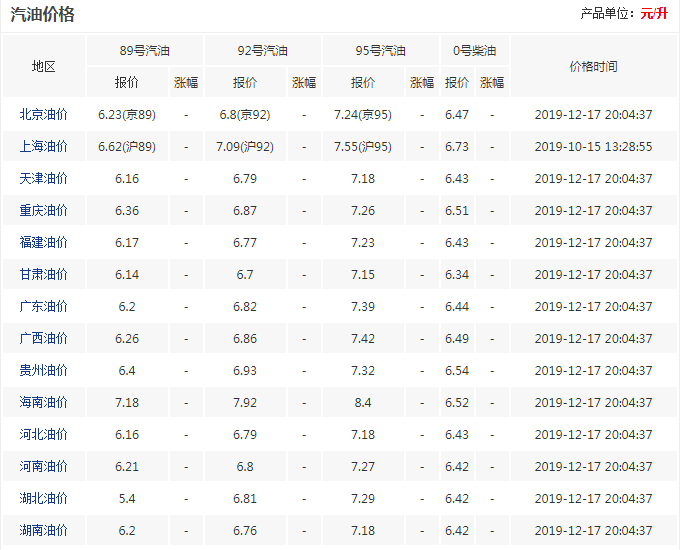683x550 pixels.
Task: Click the 价格时间 column header
Action: click(594, 66)
